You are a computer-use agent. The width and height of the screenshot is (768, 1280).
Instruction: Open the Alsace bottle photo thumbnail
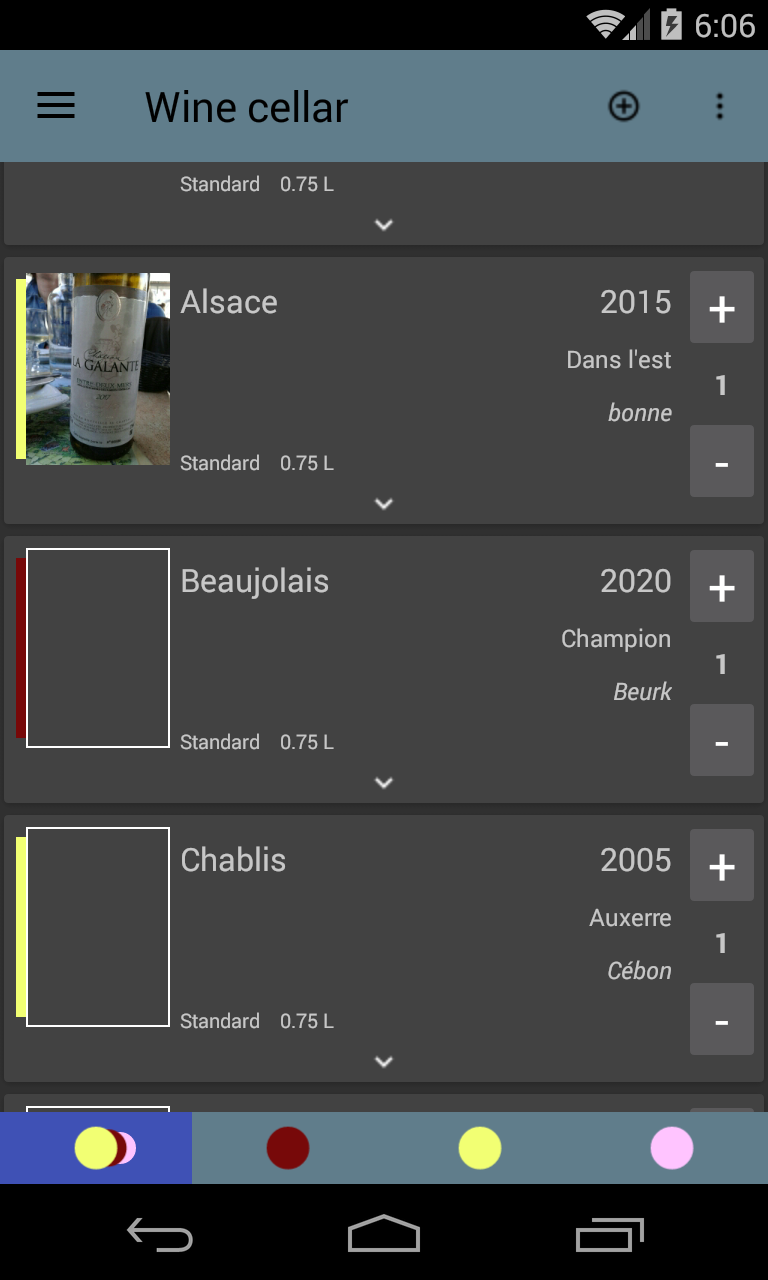pos(98,369)
